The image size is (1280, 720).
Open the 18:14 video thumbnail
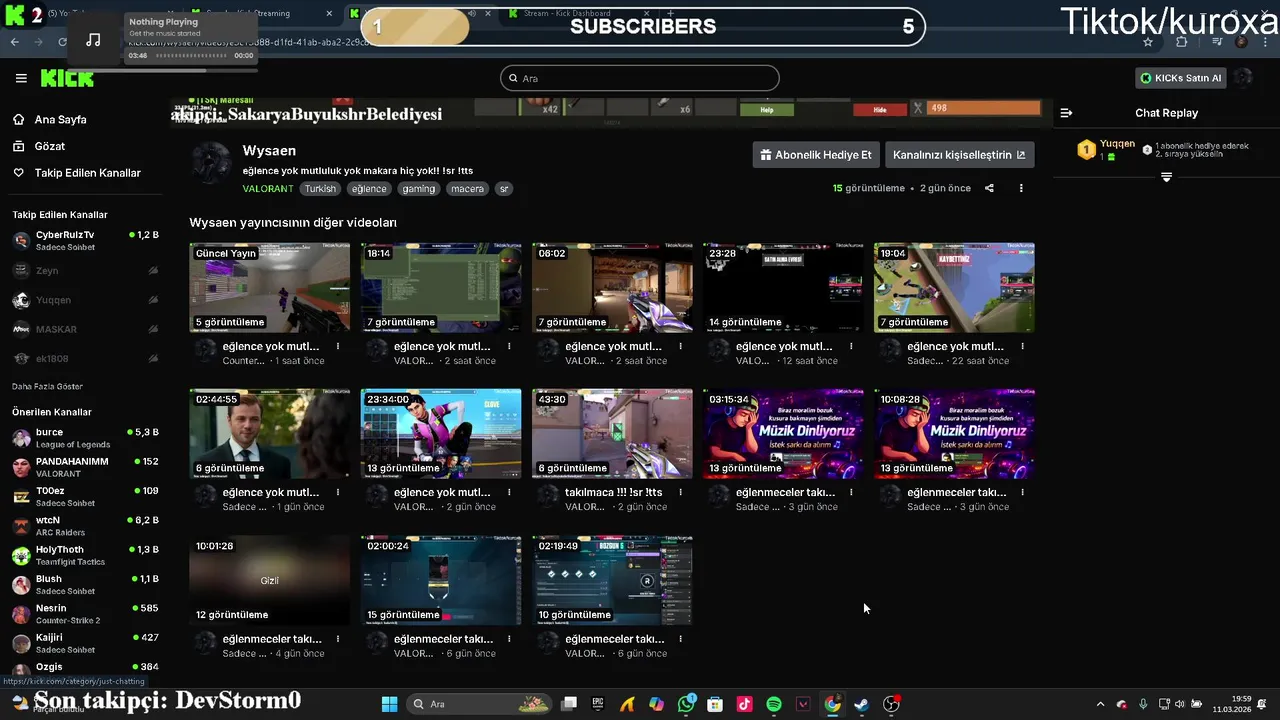click(441, 287)
